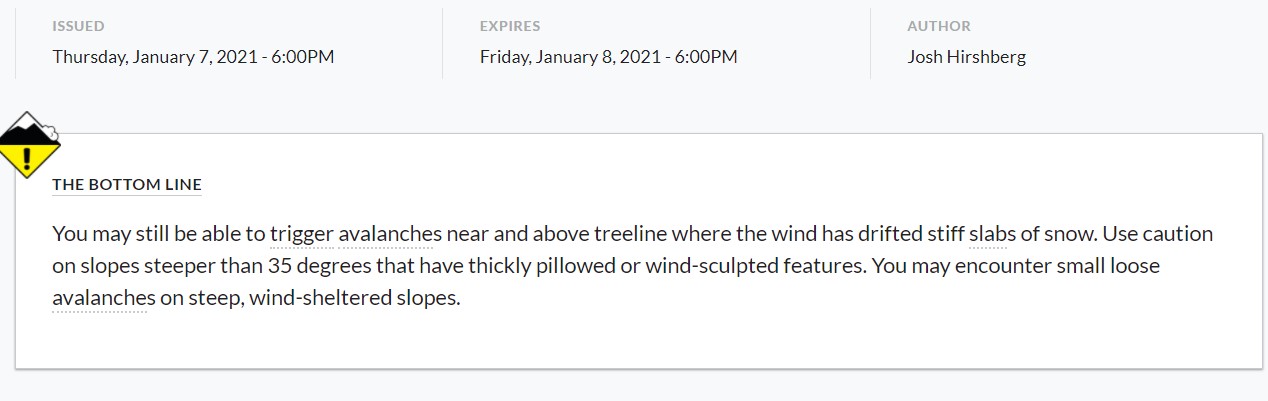1268x401 pixels.
Task: Click the black exclamation mark in danger icon
Action: [29, 158]
